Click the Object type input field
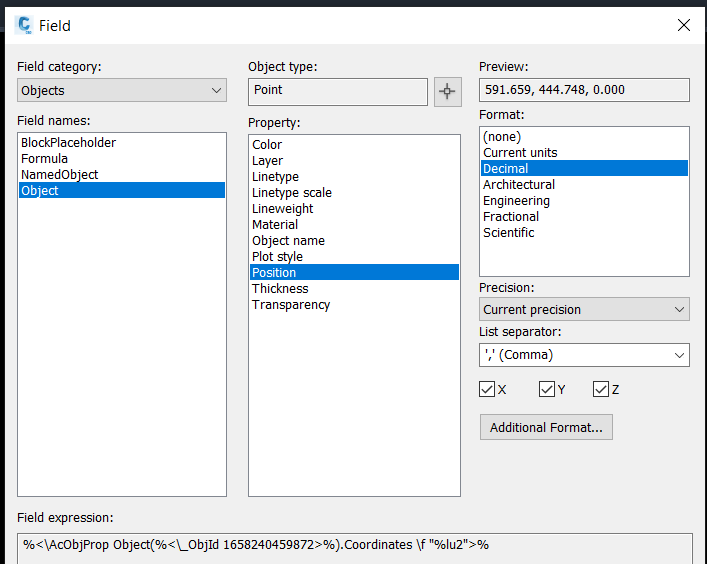 [x=338, y=92]
